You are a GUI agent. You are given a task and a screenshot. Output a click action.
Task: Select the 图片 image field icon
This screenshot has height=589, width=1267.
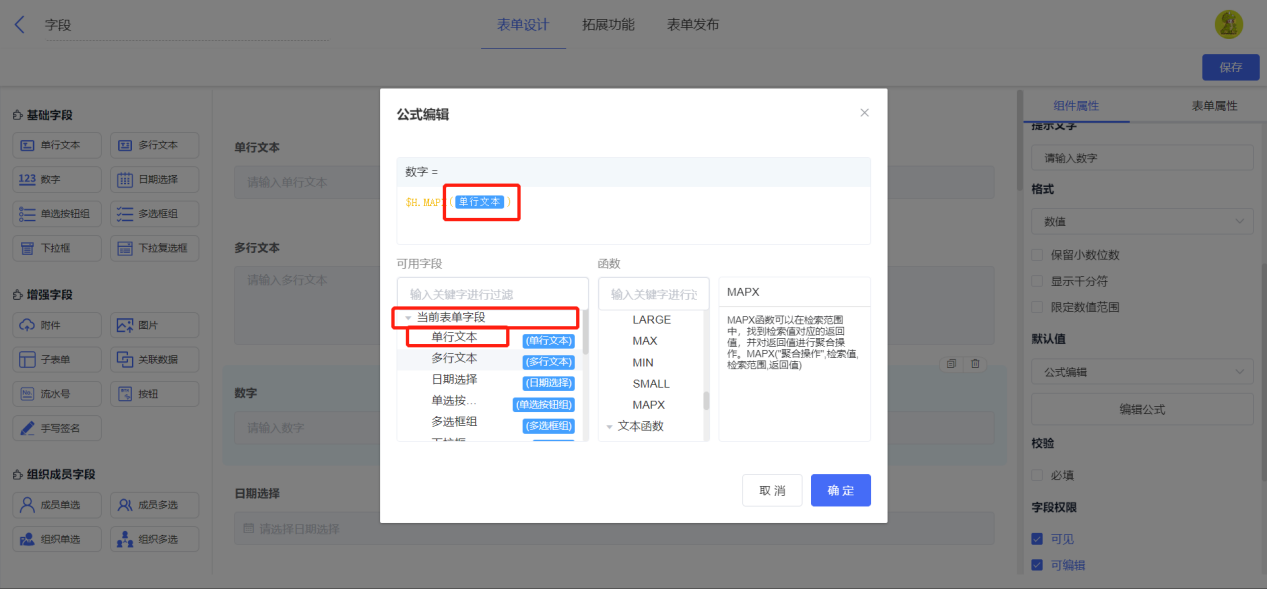125,325
